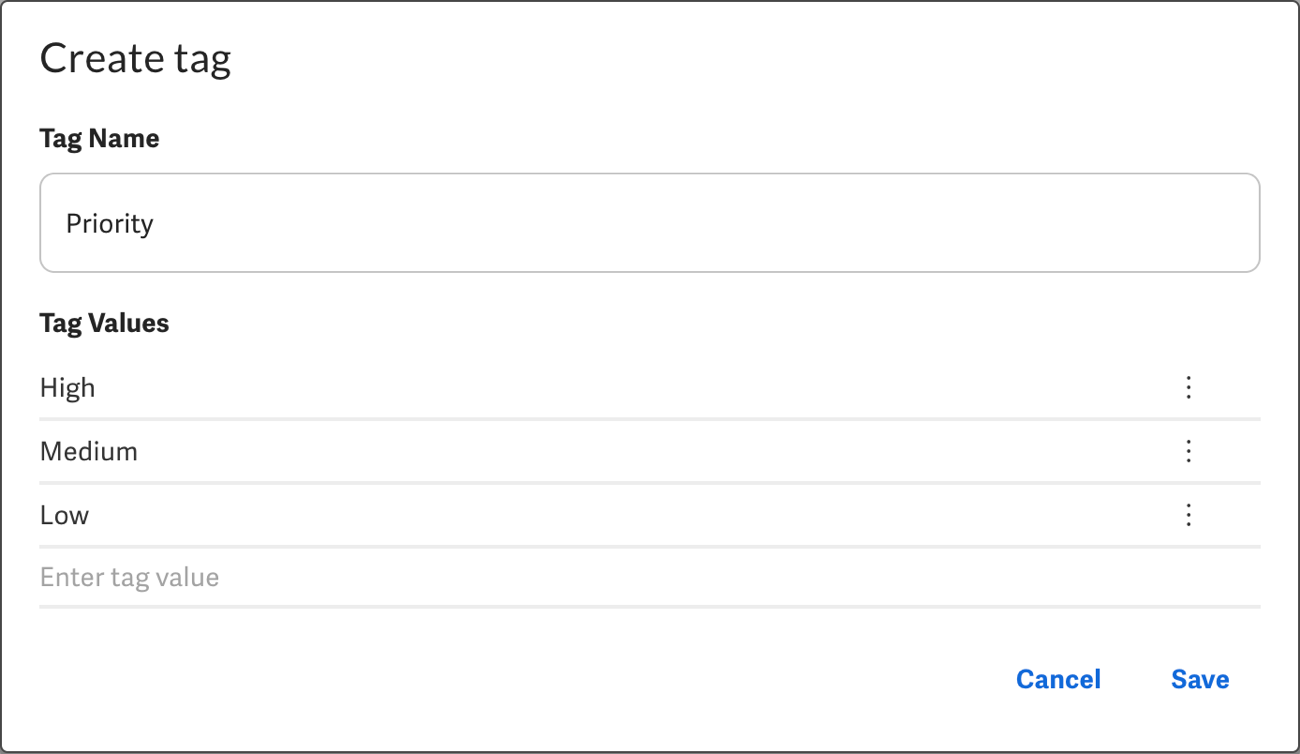Click the divider line below Medium row
The image size is (1300, 754).
click(x=649, y=483)
